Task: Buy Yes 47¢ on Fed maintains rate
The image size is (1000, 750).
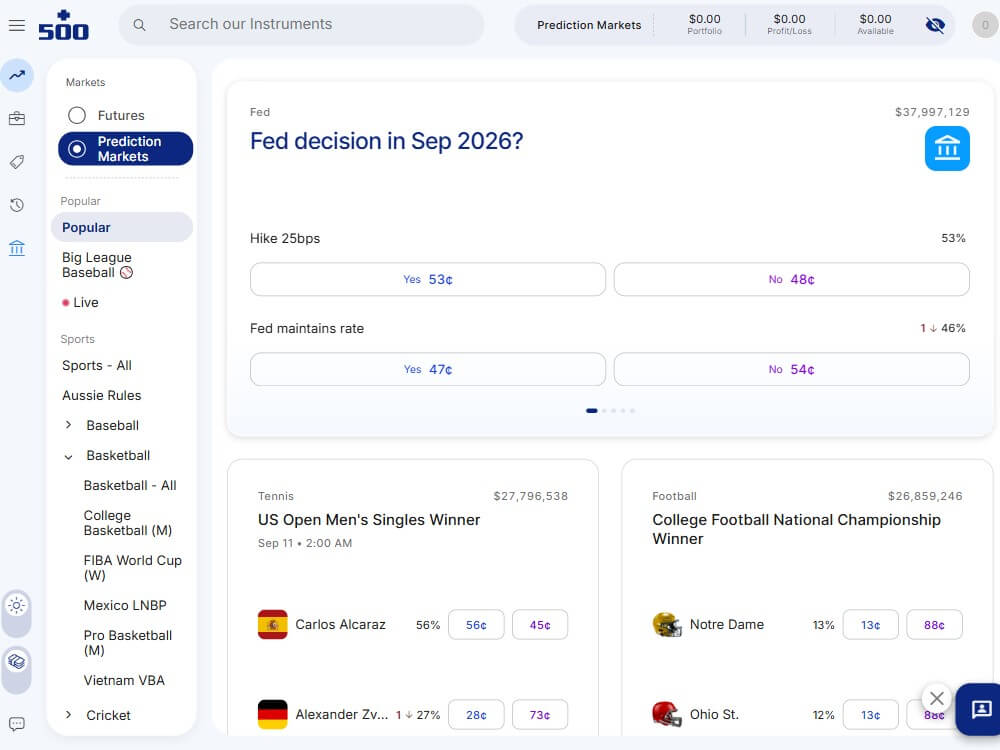Action: pos(428,369)
